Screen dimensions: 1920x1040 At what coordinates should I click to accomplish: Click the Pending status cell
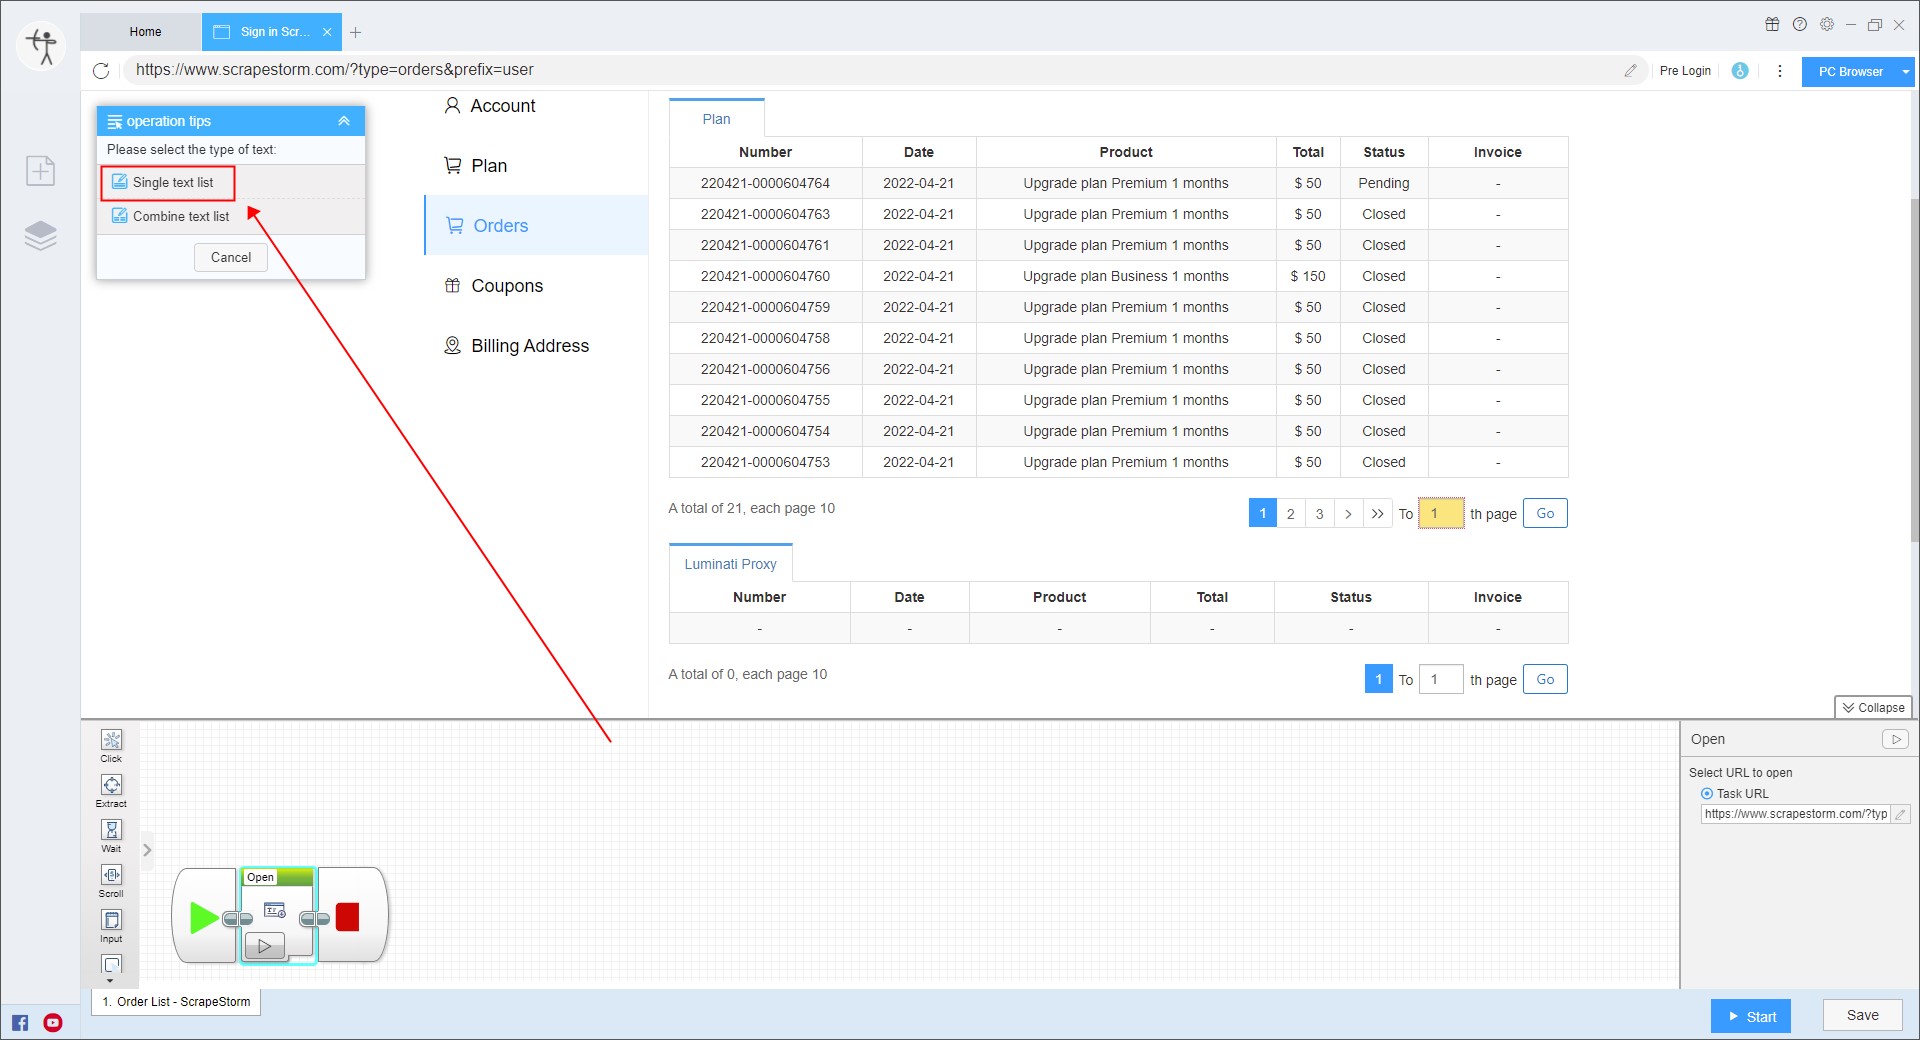[1384, 184]
